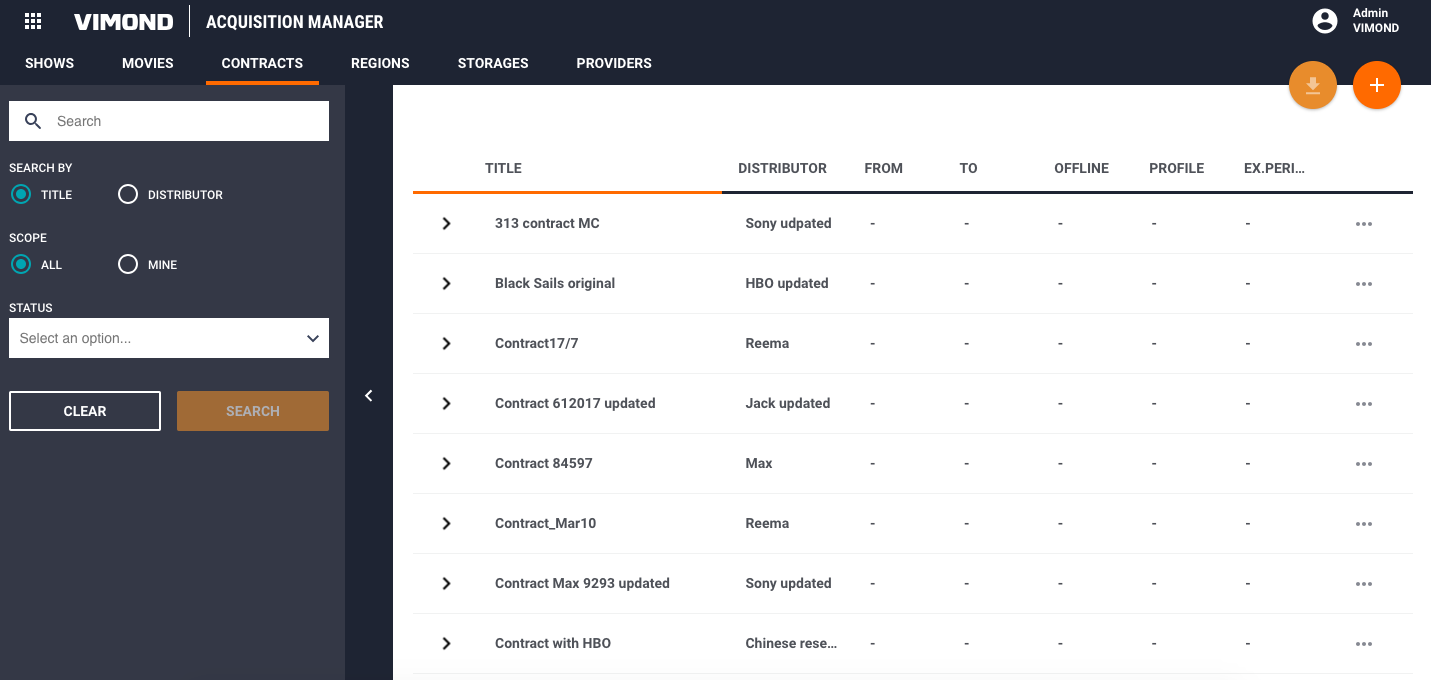Expand the Contract_Mar10 row

447,523
